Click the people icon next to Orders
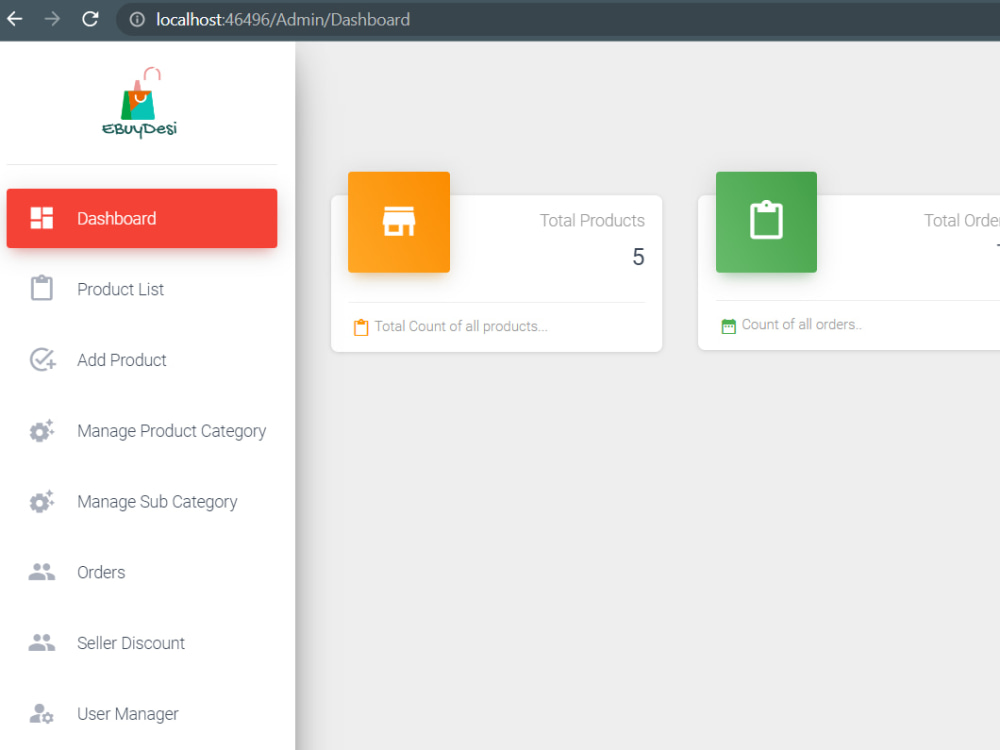The image size is (1000, 750). coord(42,571)
